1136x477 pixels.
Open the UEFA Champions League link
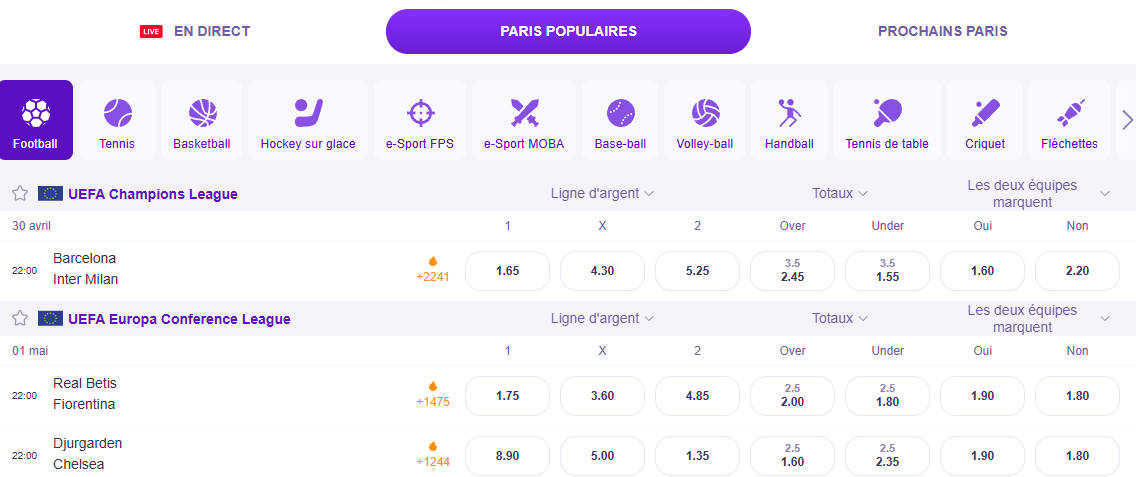point(153,194)
